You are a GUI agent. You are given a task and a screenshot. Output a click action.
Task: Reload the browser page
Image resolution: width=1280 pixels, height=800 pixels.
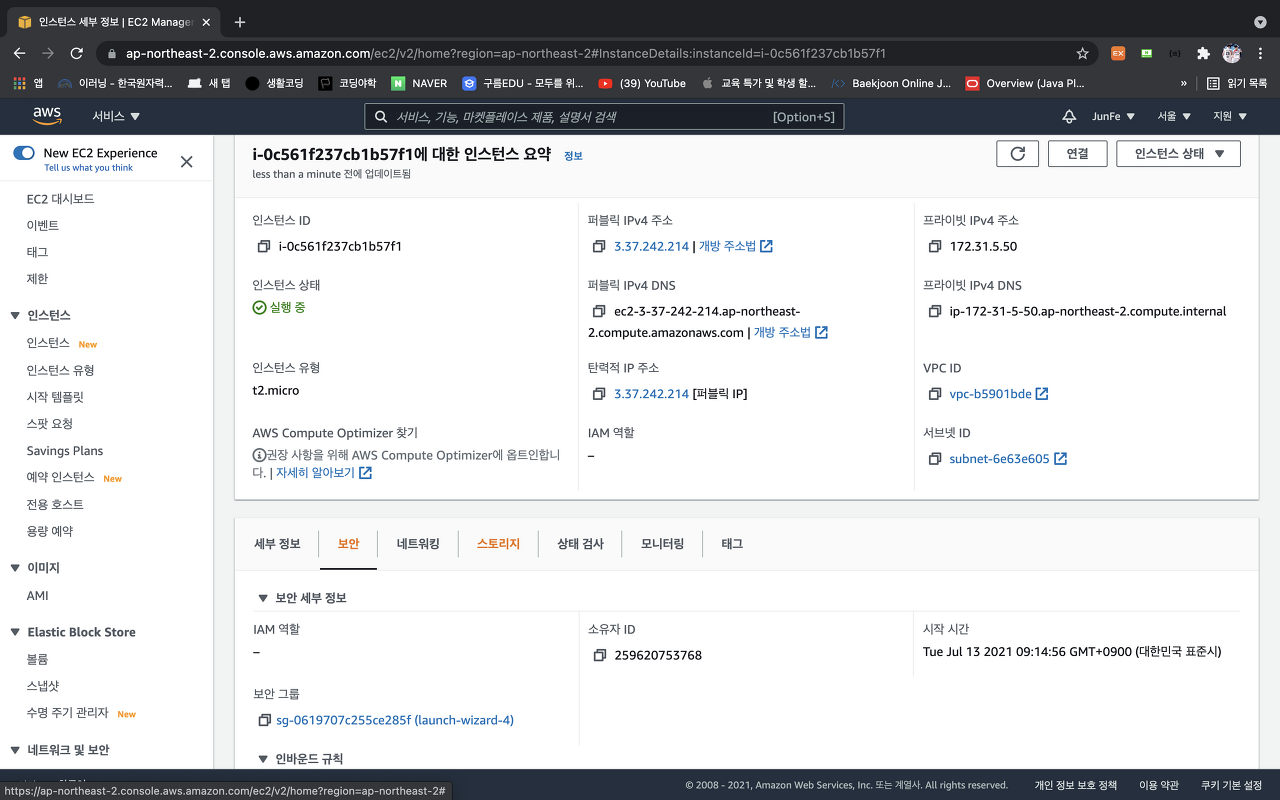point(76,53)
